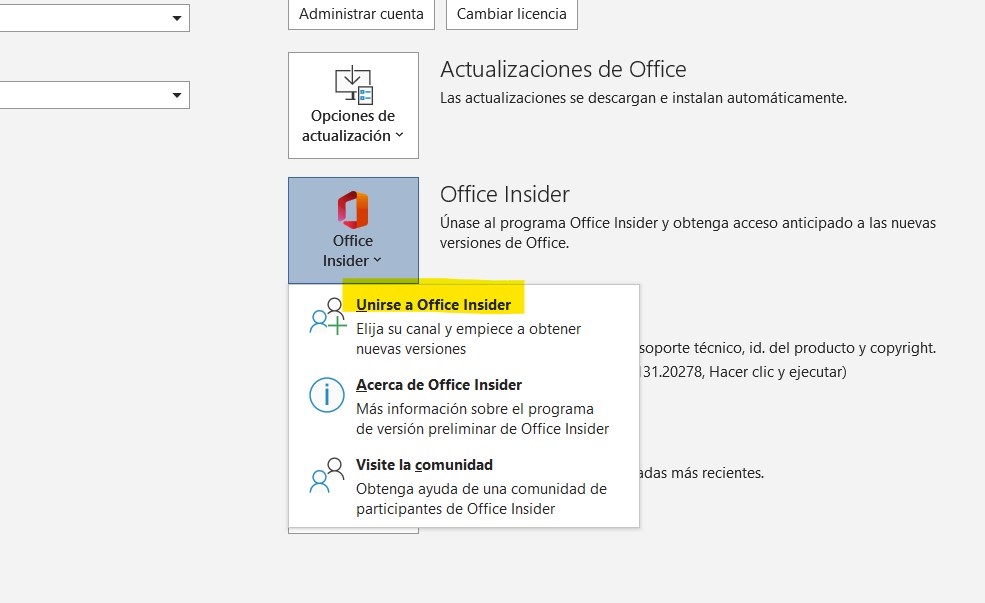Select Visite la comunidad menu option

tap(424, 464)
